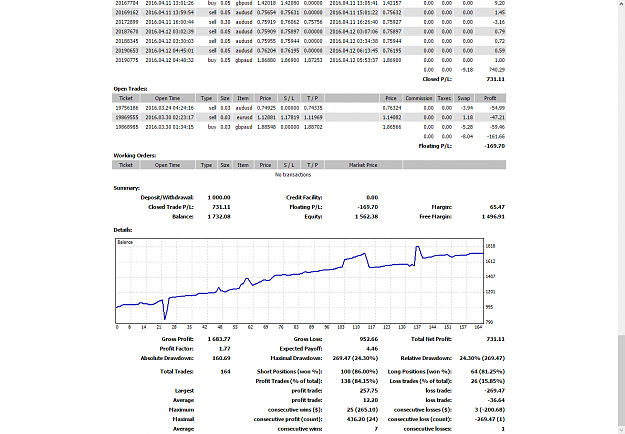Click Short Positions value 100 (86.00%)
The height and width of the screenshot is (434, 625).
(x=359, y=371)
